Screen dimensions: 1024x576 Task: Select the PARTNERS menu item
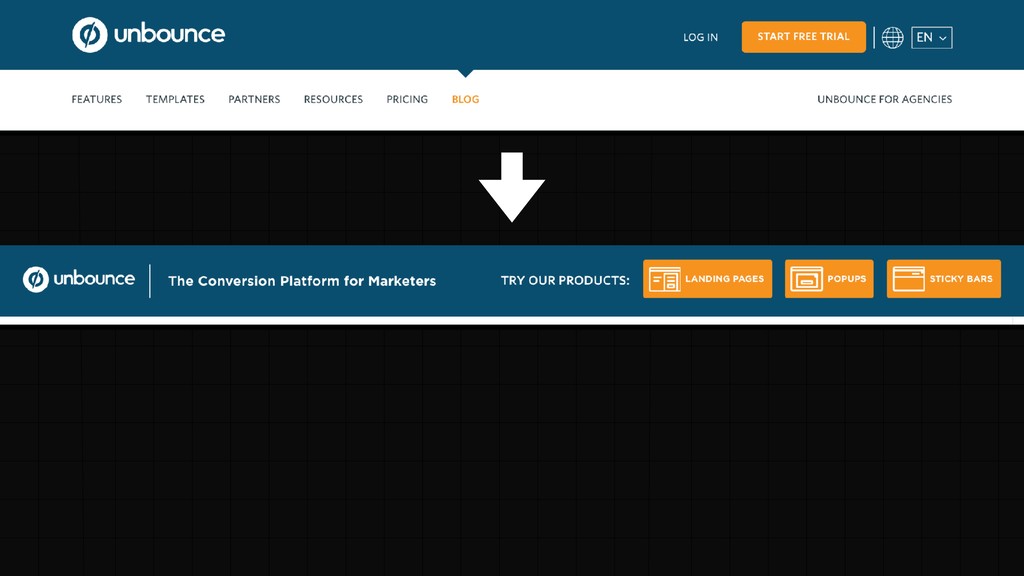[x=254, y=99]
